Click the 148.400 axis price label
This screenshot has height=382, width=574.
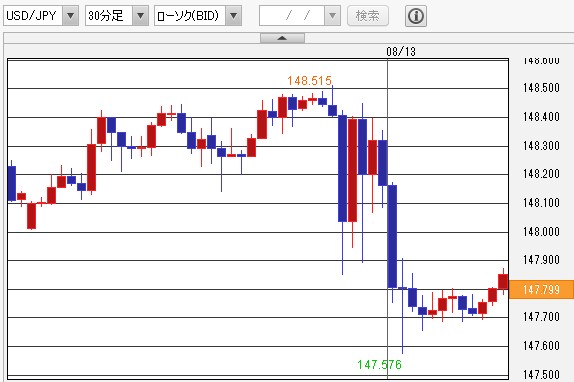tap(541, 117)
